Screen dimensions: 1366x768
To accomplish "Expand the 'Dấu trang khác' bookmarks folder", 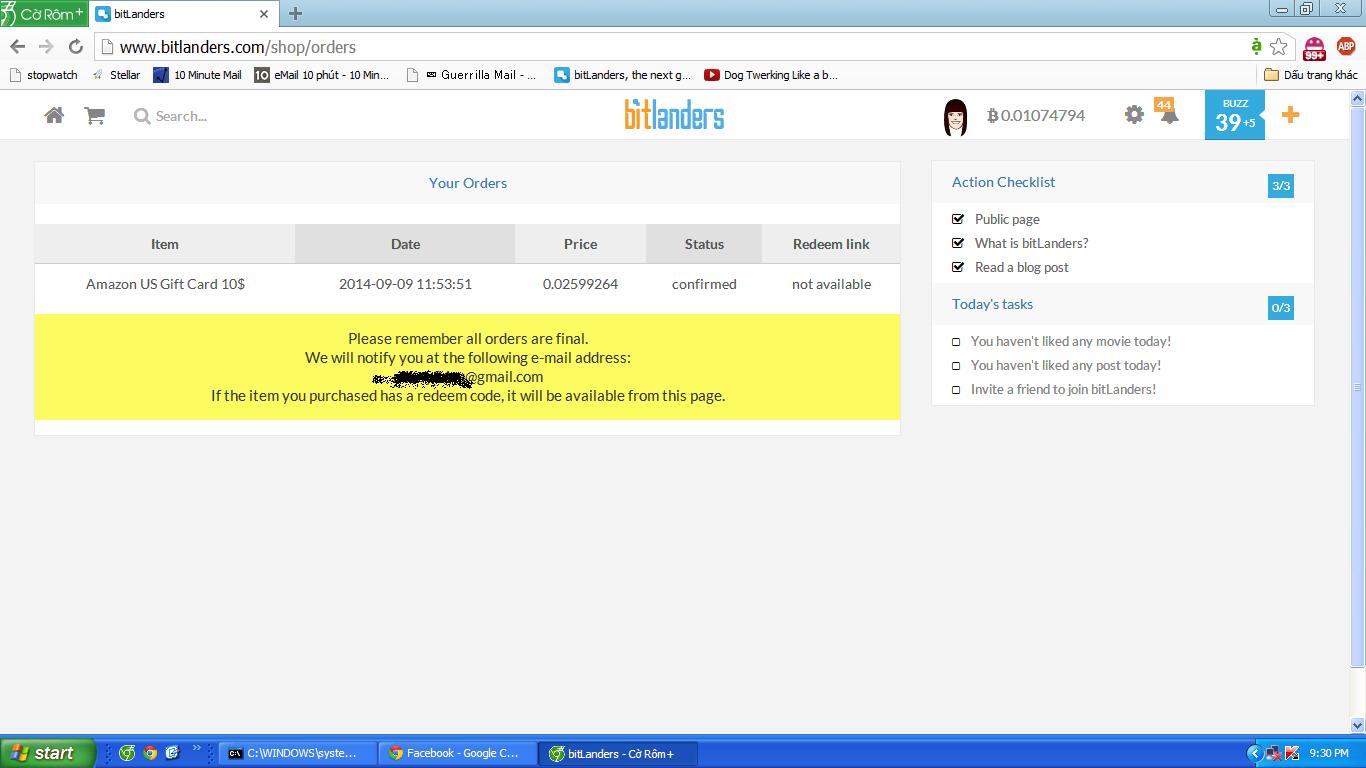I will click(1311, 75).
